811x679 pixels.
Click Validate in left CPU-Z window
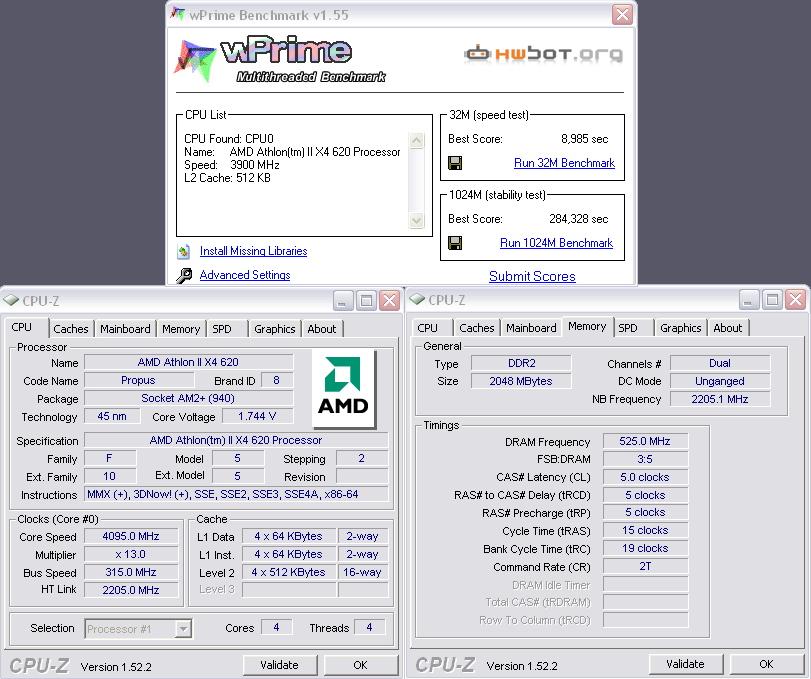tap(279, 665)
